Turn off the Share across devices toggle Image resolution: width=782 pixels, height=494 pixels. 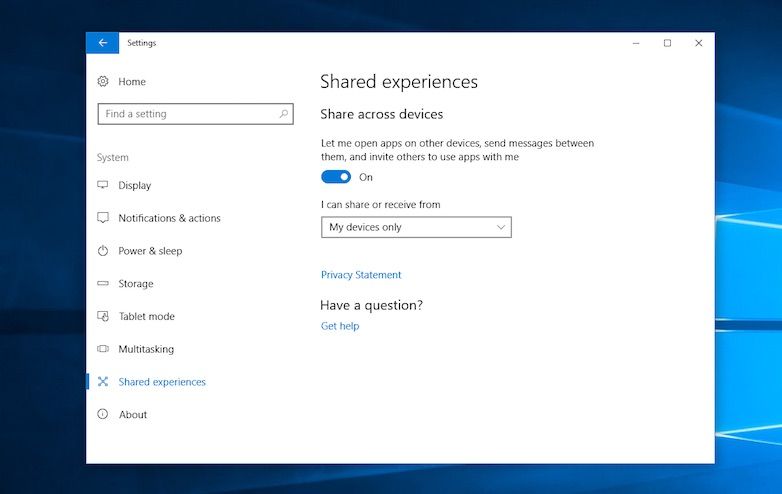click(336, 177)
